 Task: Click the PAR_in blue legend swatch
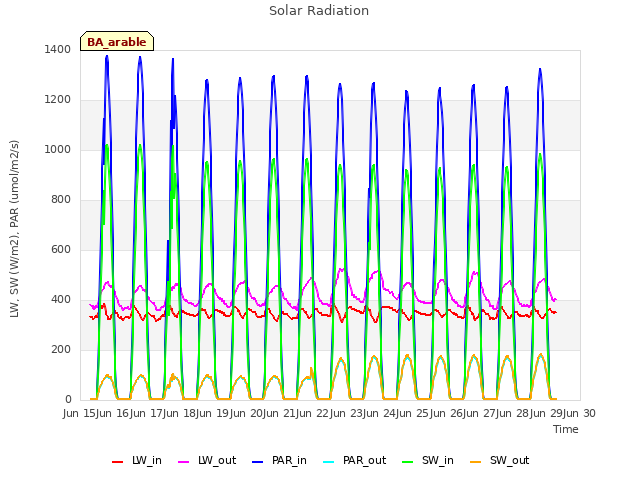pyautogui.click(x=258, y=462)
